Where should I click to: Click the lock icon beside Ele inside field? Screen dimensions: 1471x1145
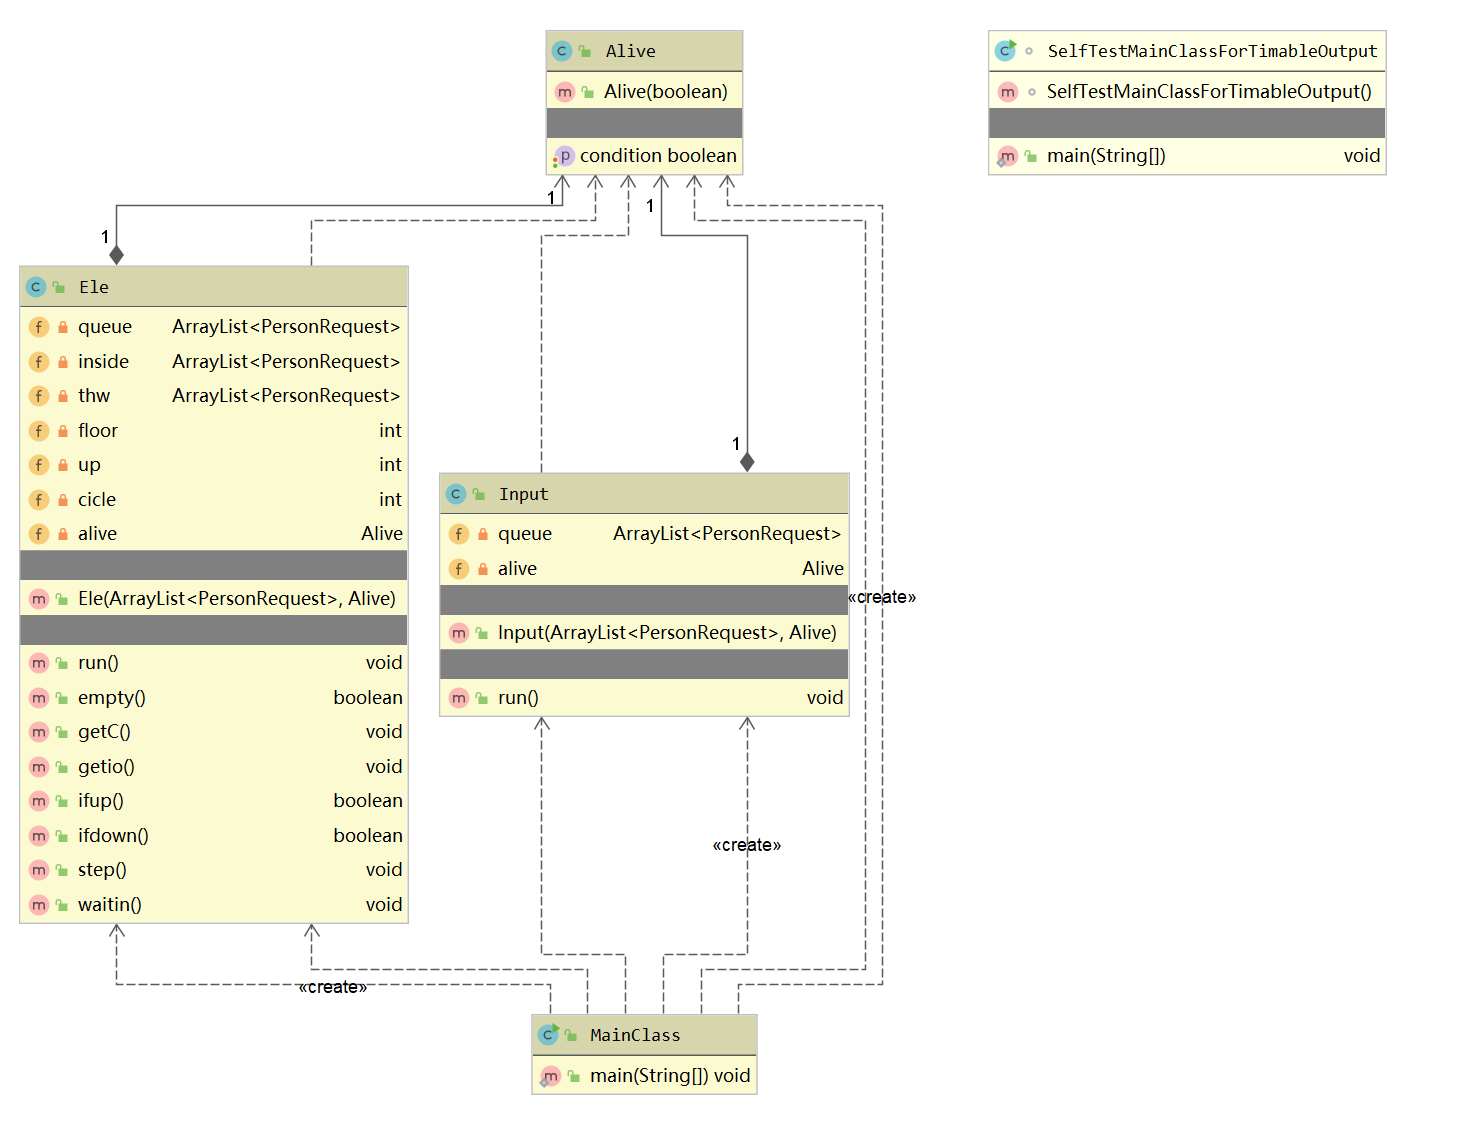(63, 362)
